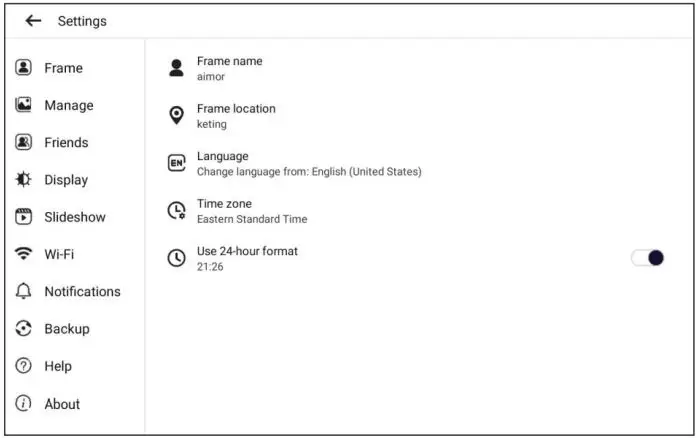
Task: Open the Time zone setting
Action: [x=251, y=211]
